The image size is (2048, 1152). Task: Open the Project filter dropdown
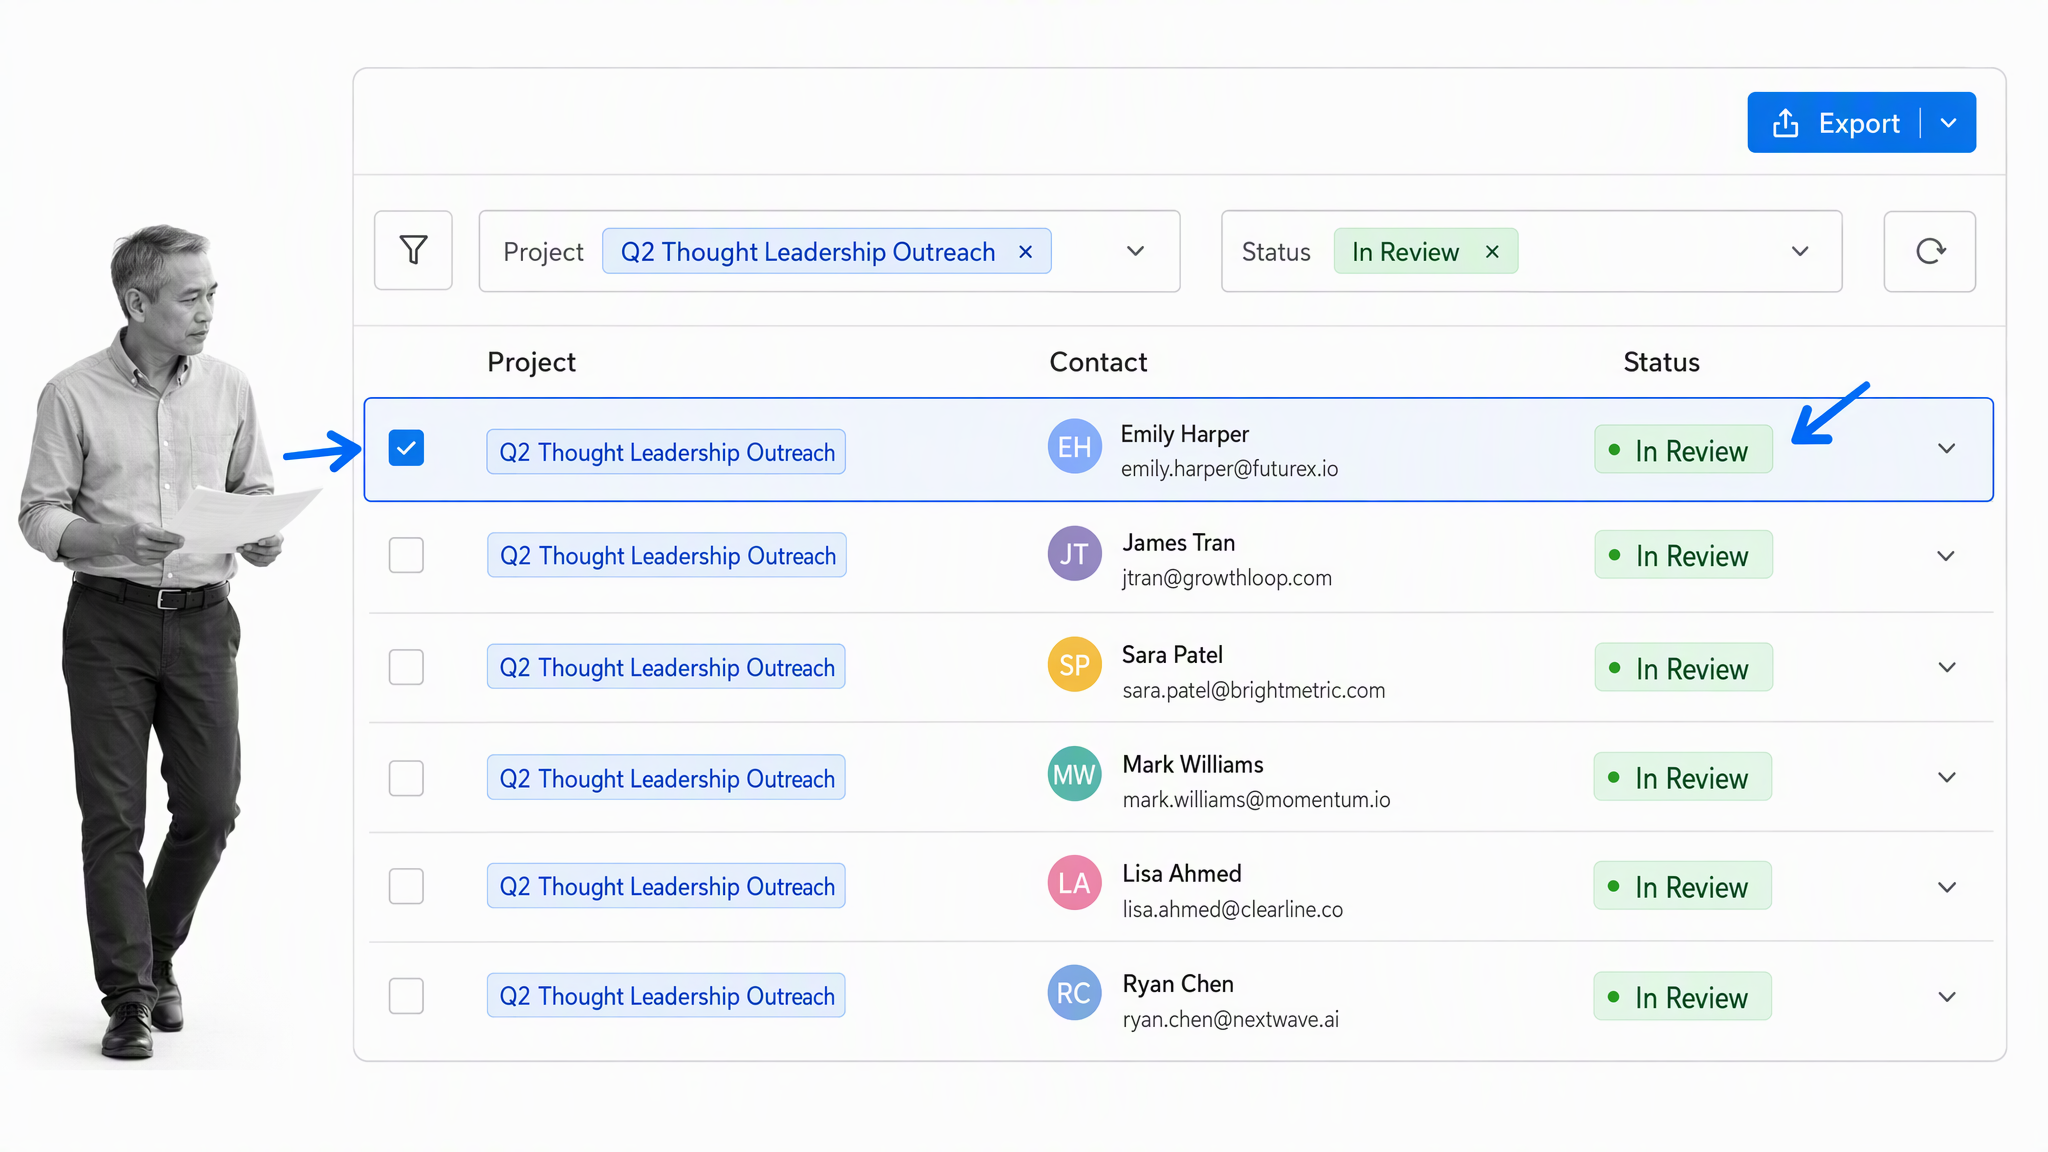click(x=1135, y=251)
